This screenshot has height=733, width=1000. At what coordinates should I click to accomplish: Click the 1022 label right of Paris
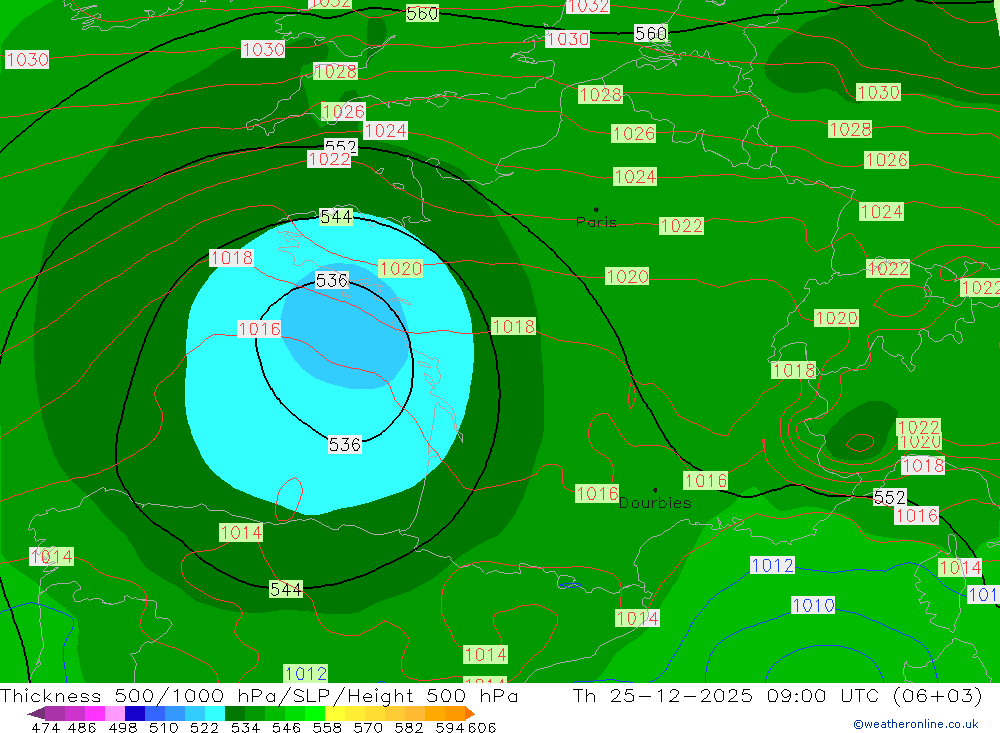681,226
